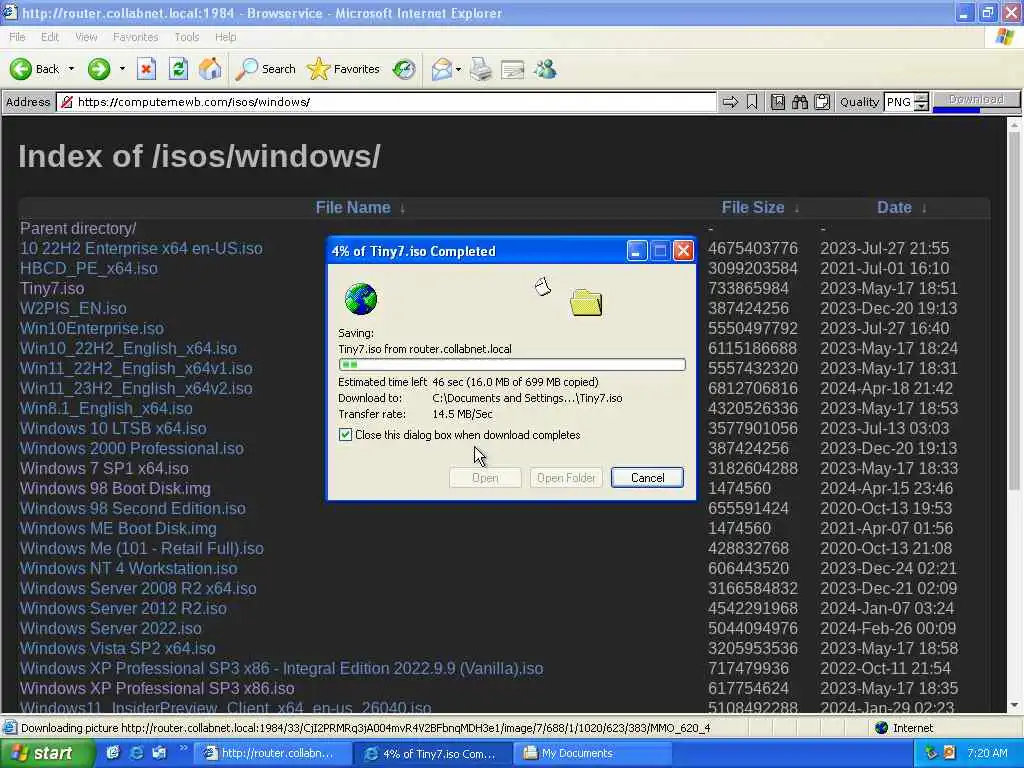
Task: Click the Stop loading icon
Action: click(146, 69)
